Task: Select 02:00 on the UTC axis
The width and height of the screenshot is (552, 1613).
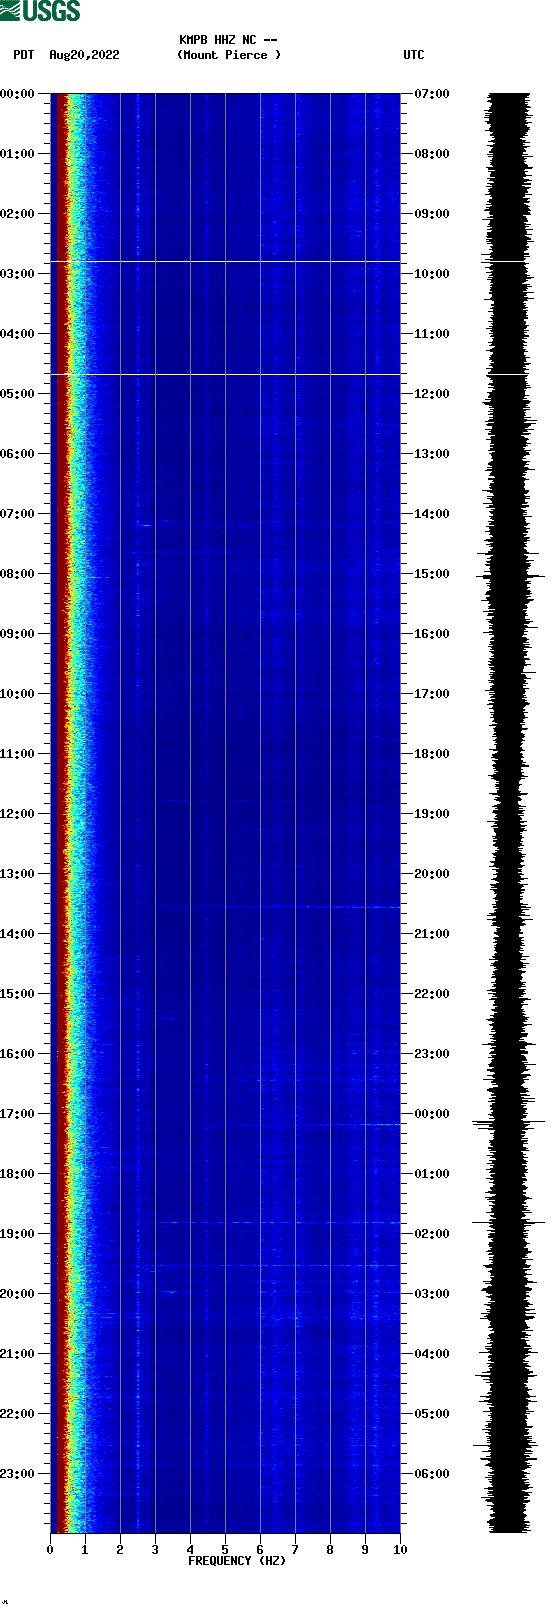Action: pos(432,1234)
